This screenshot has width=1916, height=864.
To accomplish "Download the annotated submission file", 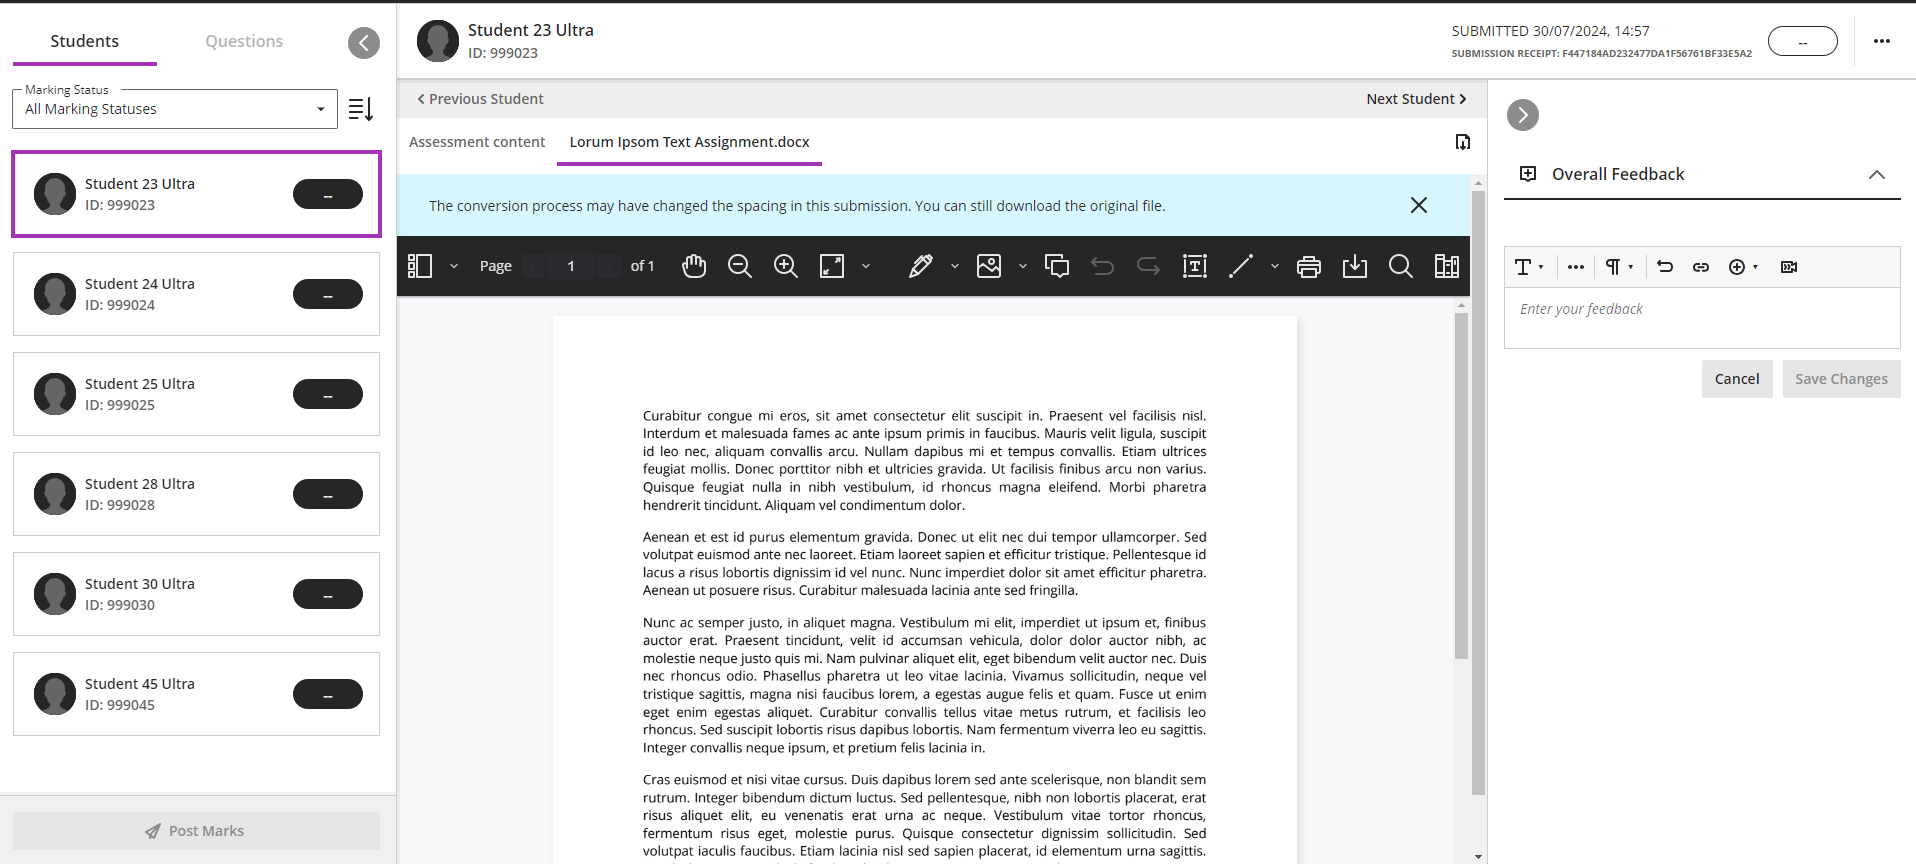I will pos(1354,266).
